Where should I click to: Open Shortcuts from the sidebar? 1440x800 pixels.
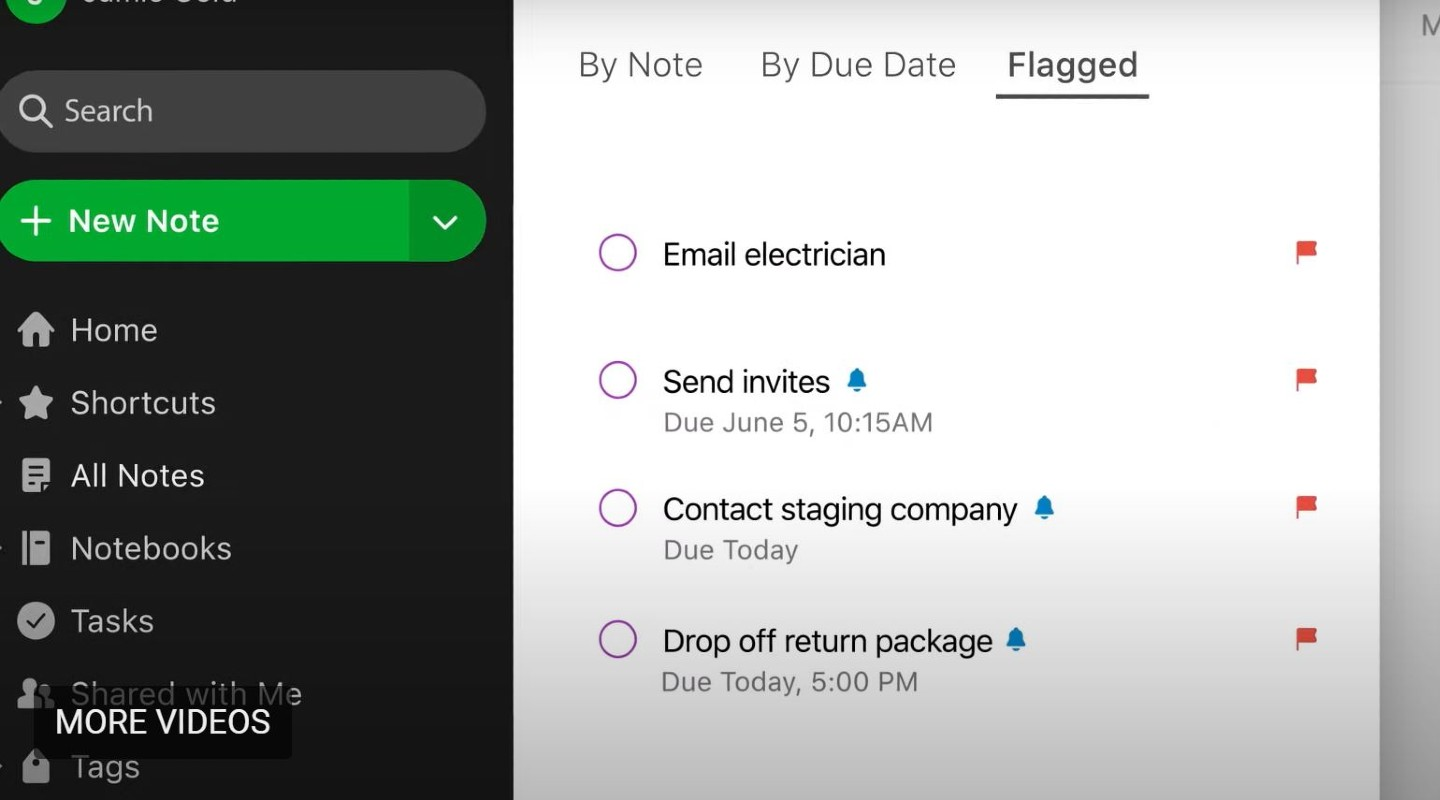tap(35, 403)
